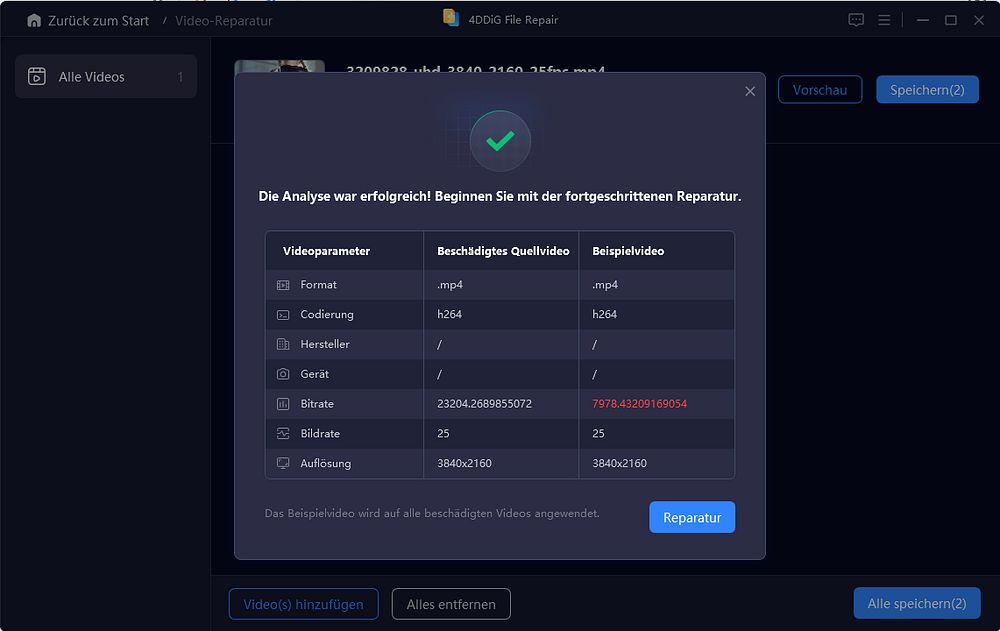
Task: Click the Hersteller row icon
Action: point(283,345)
